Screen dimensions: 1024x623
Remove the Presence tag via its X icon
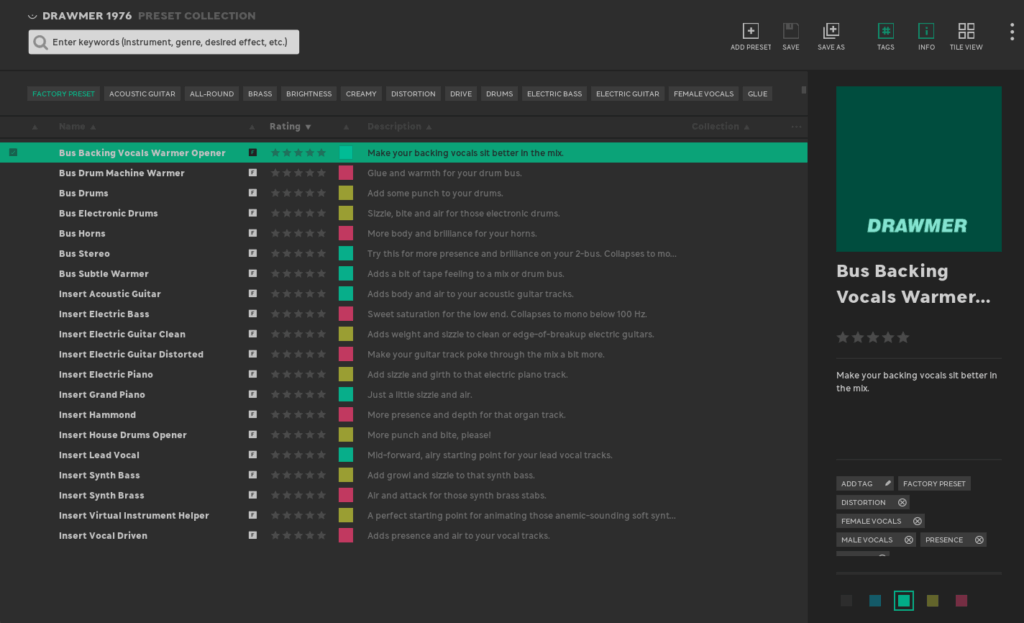tap(979, 540)
